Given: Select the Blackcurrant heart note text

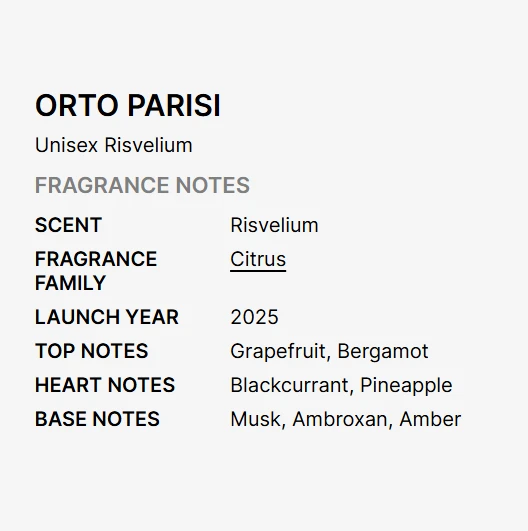Looking at the screenshot, I should tap(289, 385).
